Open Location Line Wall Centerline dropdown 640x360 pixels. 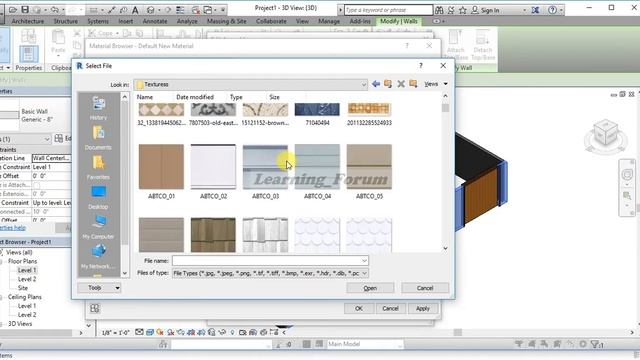click(51, 158)
